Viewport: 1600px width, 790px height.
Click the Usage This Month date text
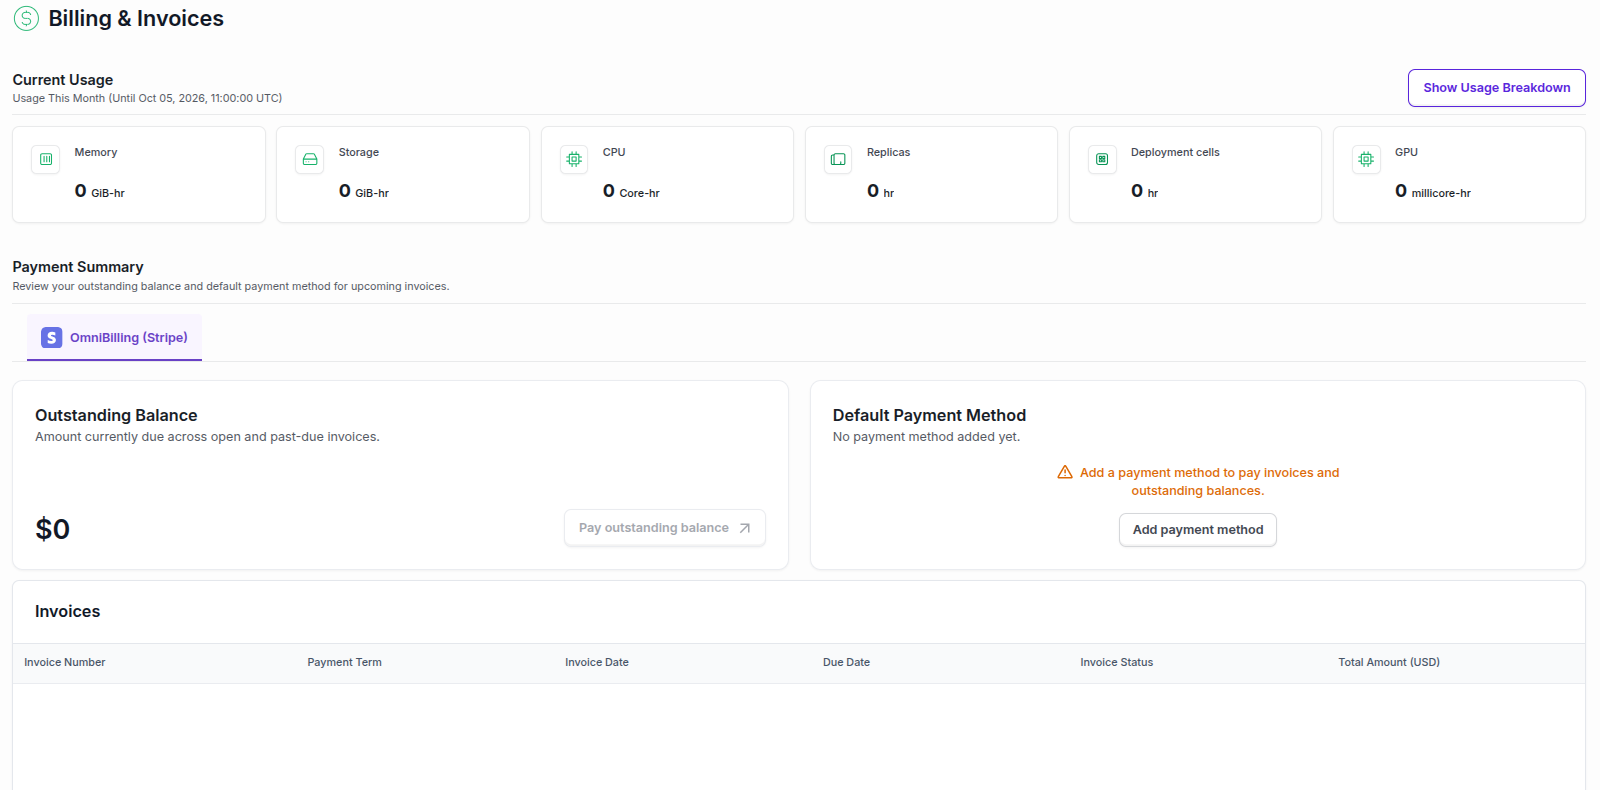click(147, 98)
